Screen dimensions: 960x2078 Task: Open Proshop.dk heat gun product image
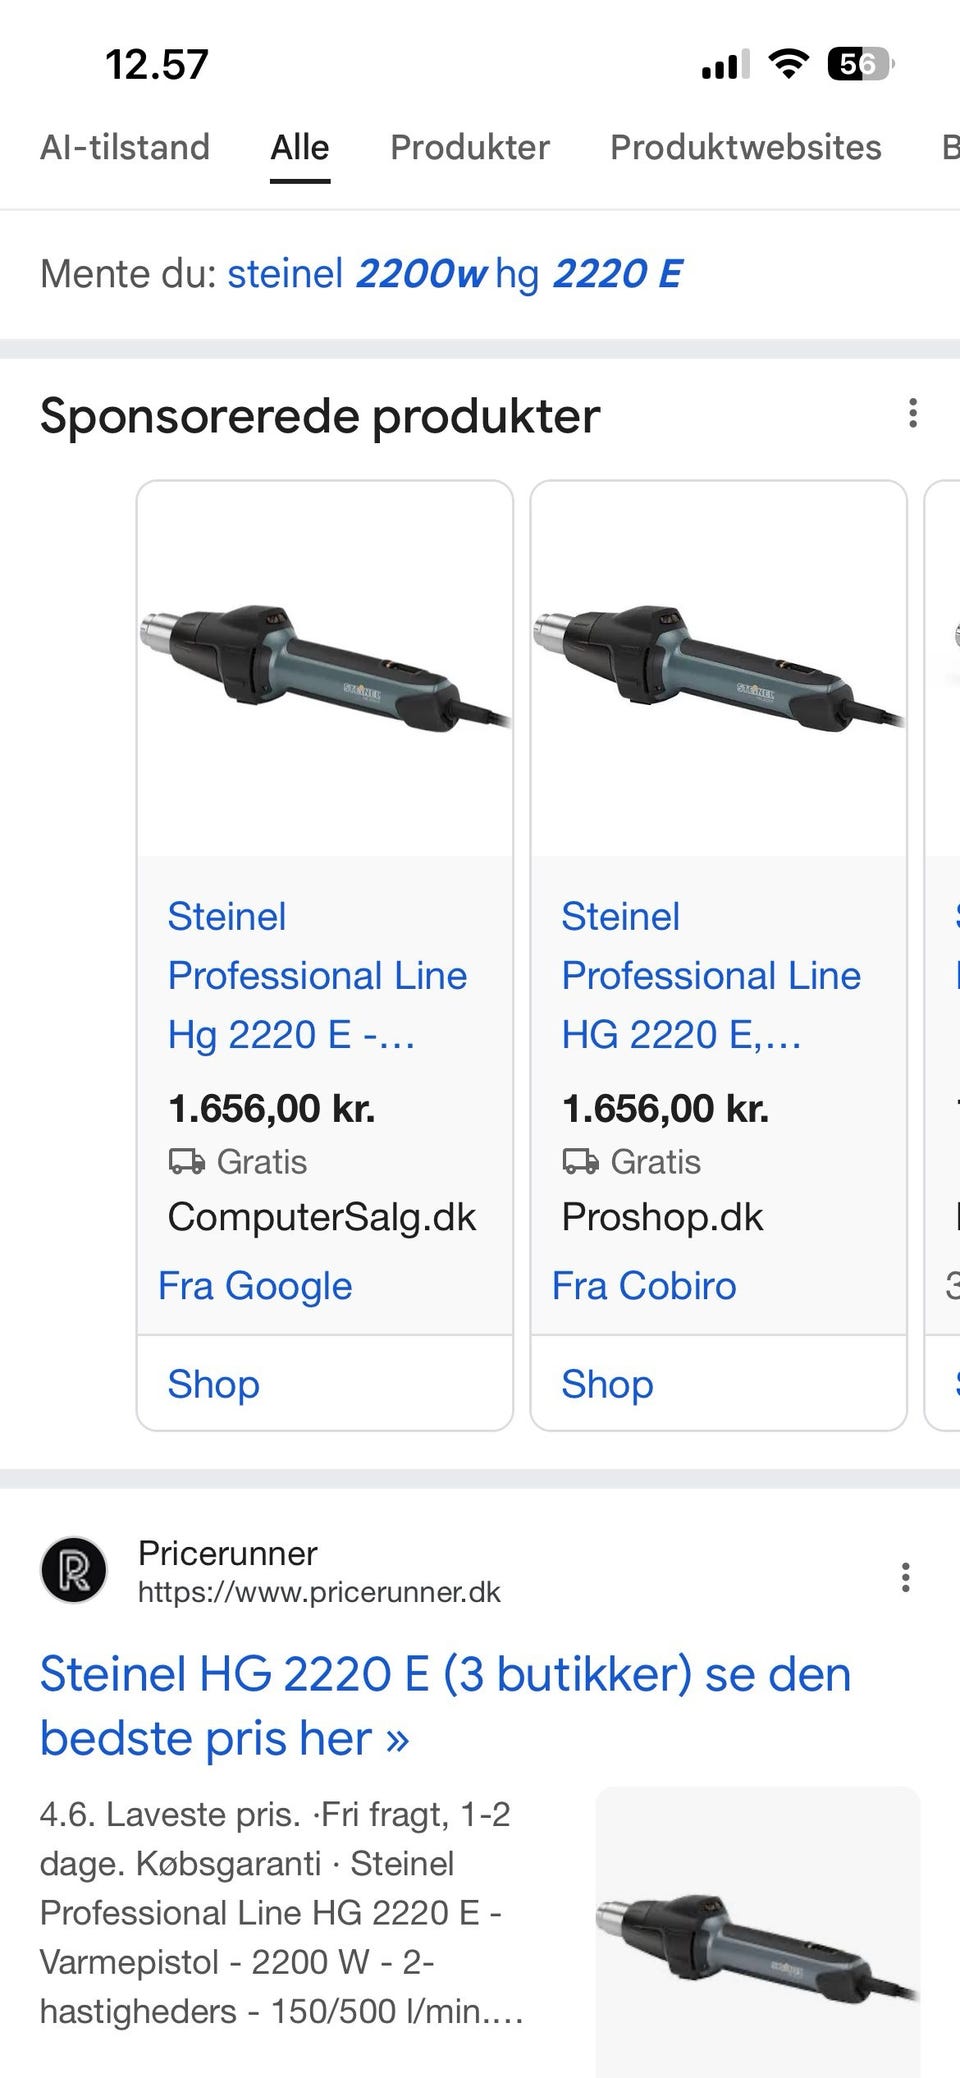coord(718,668)
